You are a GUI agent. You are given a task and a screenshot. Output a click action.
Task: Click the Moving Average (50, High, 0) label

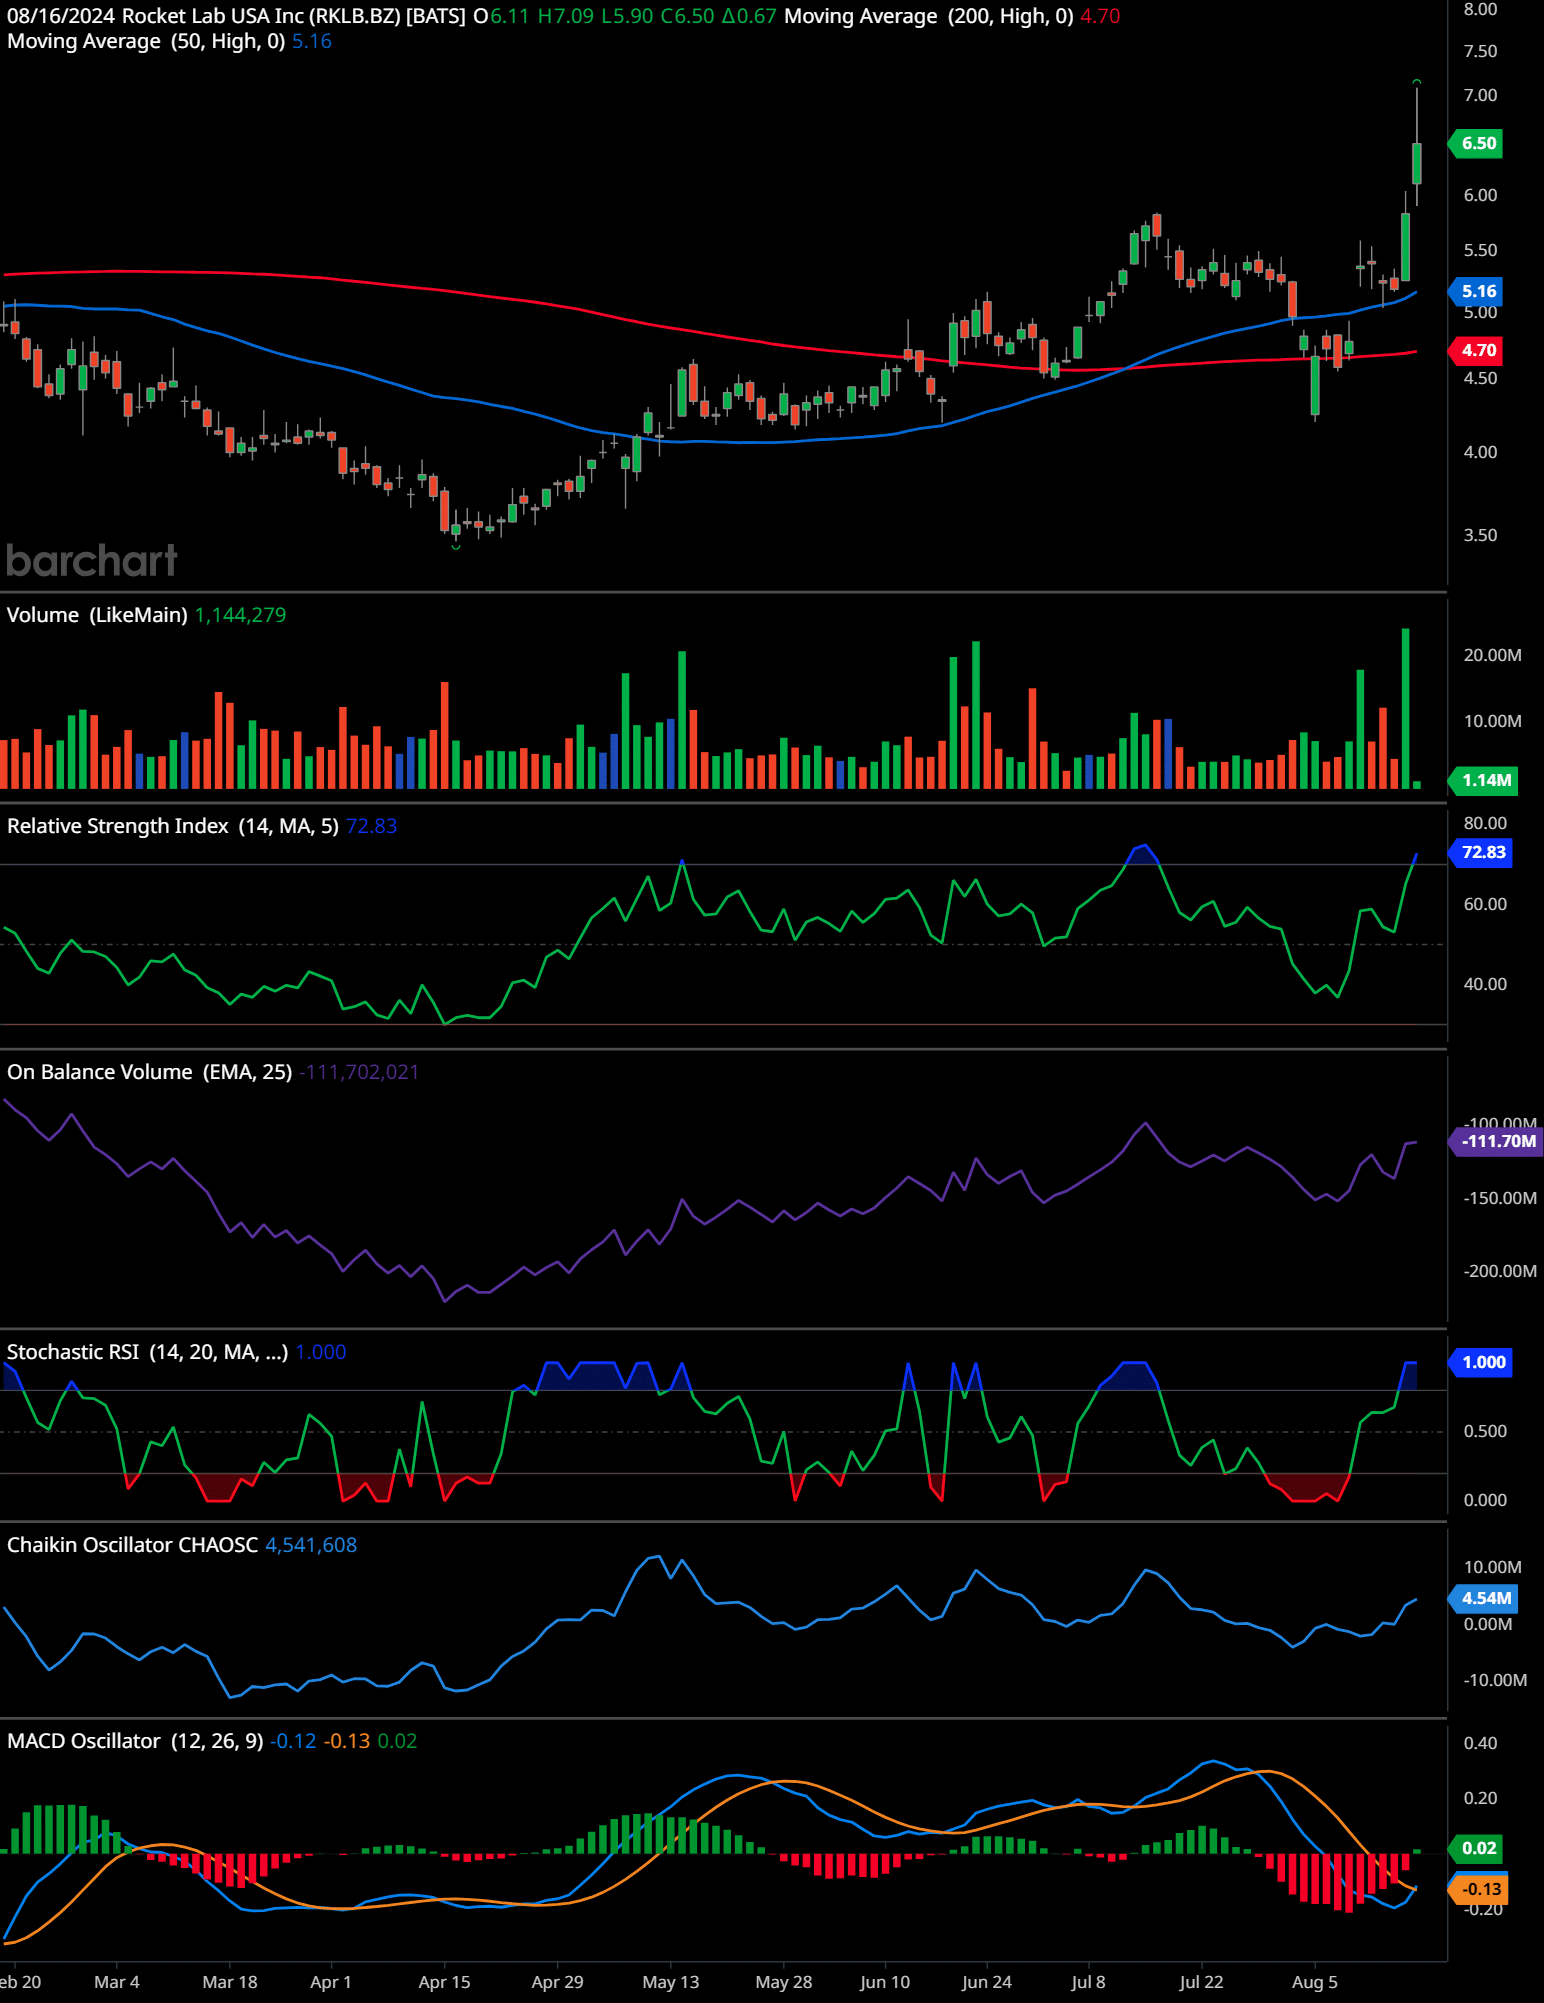pyautogui.click(x=146, y=41)
